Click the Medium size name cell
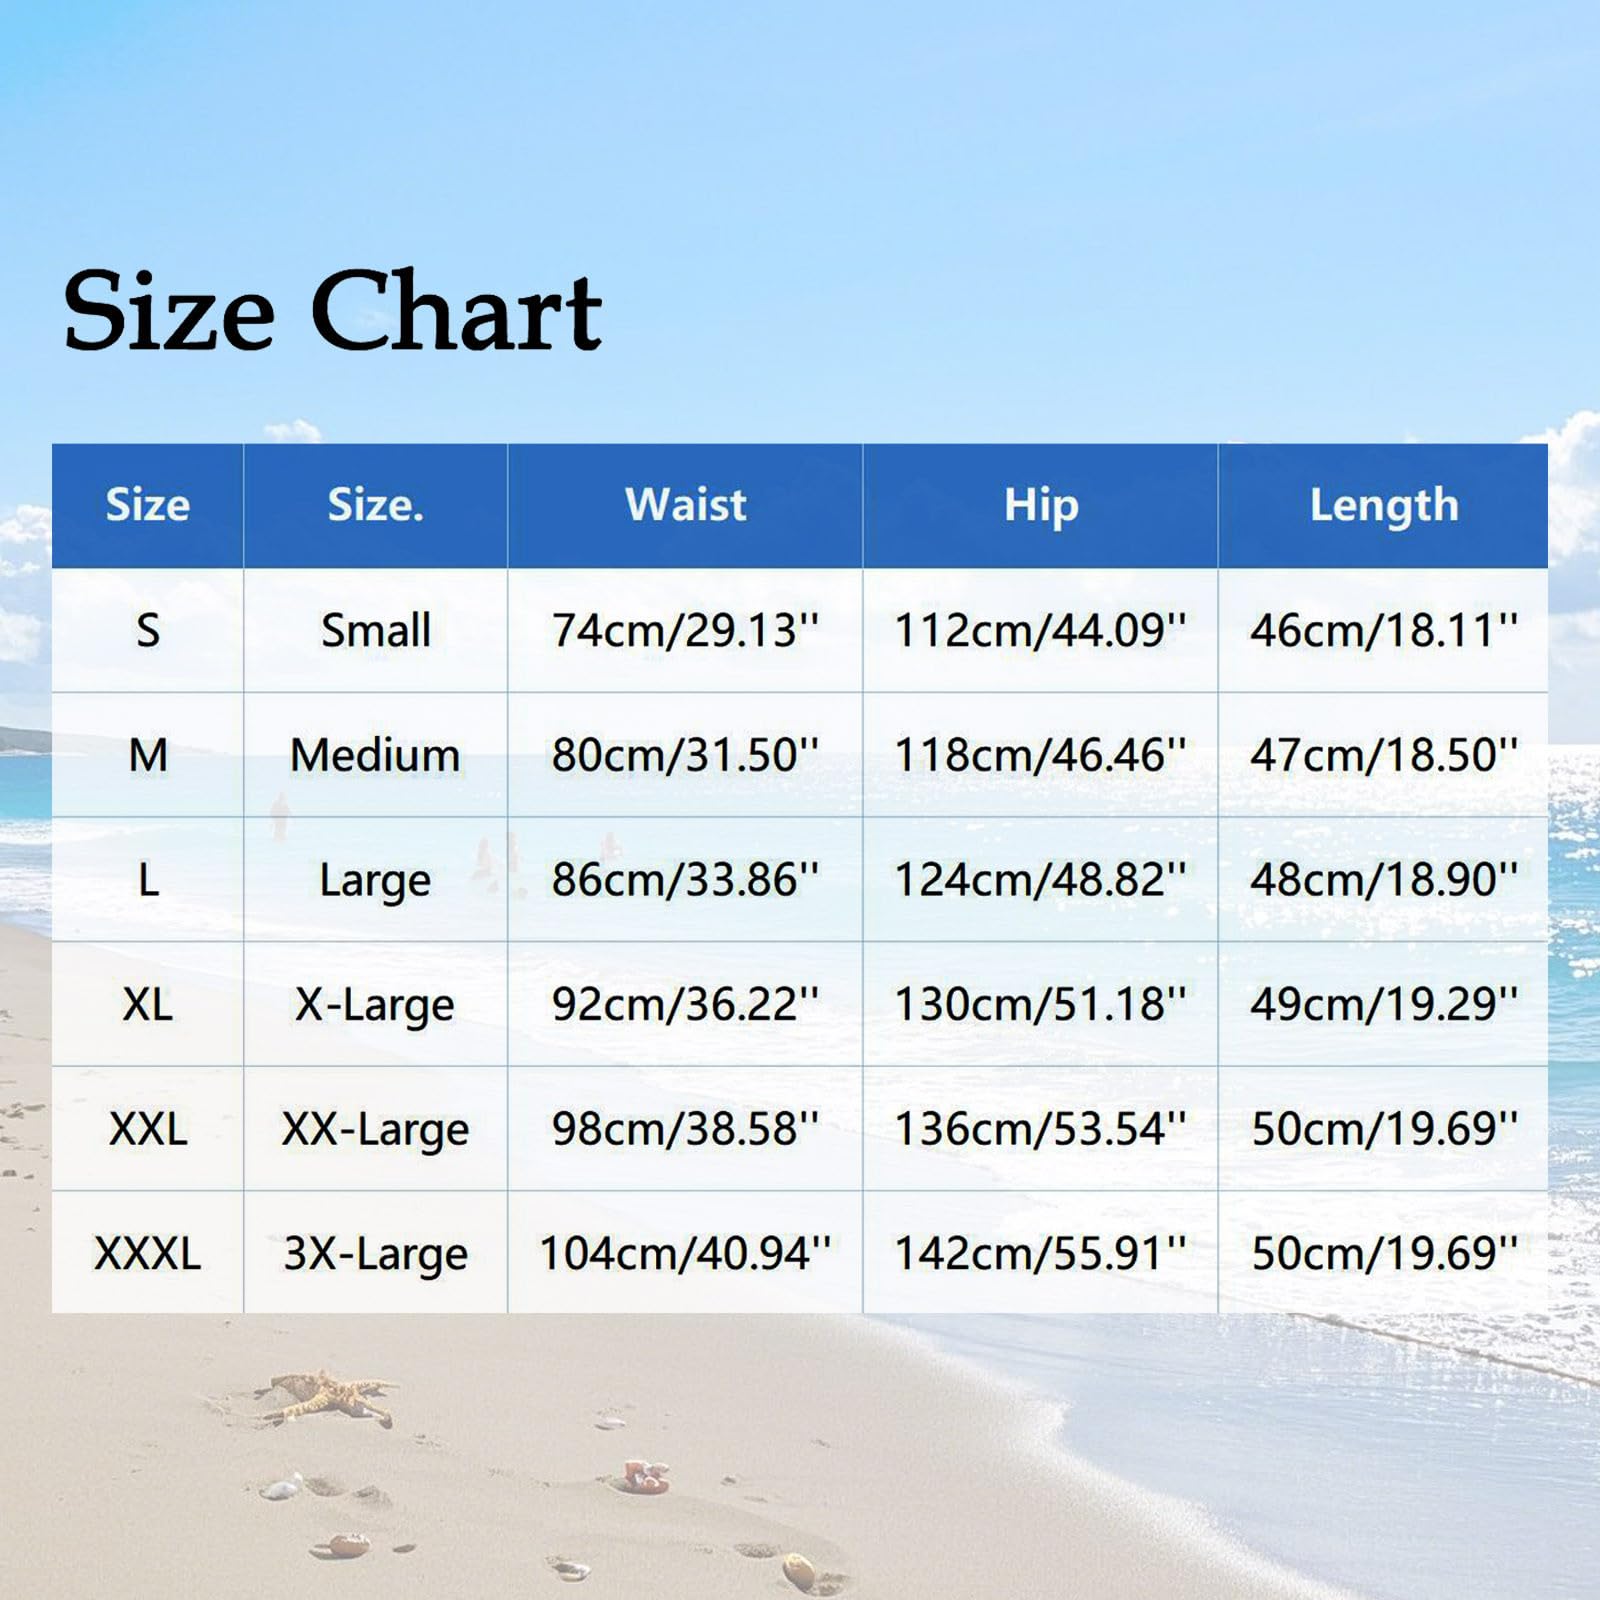Viewport: 1600px width, 1600px height. (x=378, y=755)
